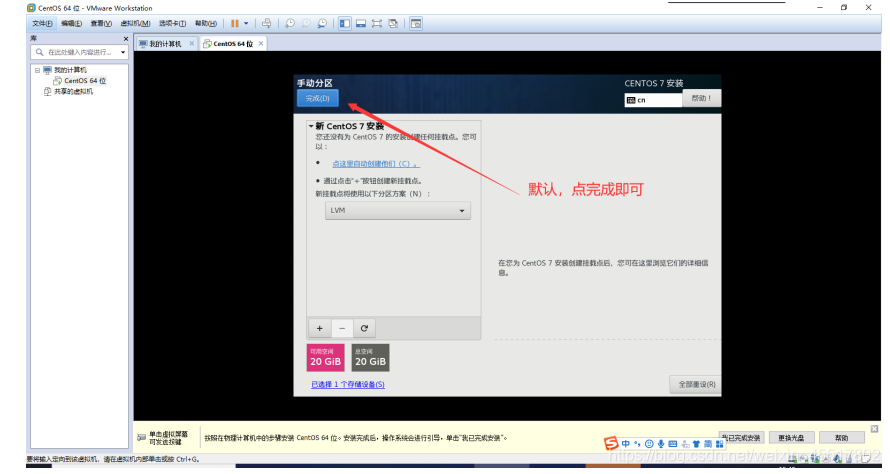Select CentOS 64 位 in the library tree
Image resolution: width=890 pixels, height=474 pixels.
coord(85,81)
